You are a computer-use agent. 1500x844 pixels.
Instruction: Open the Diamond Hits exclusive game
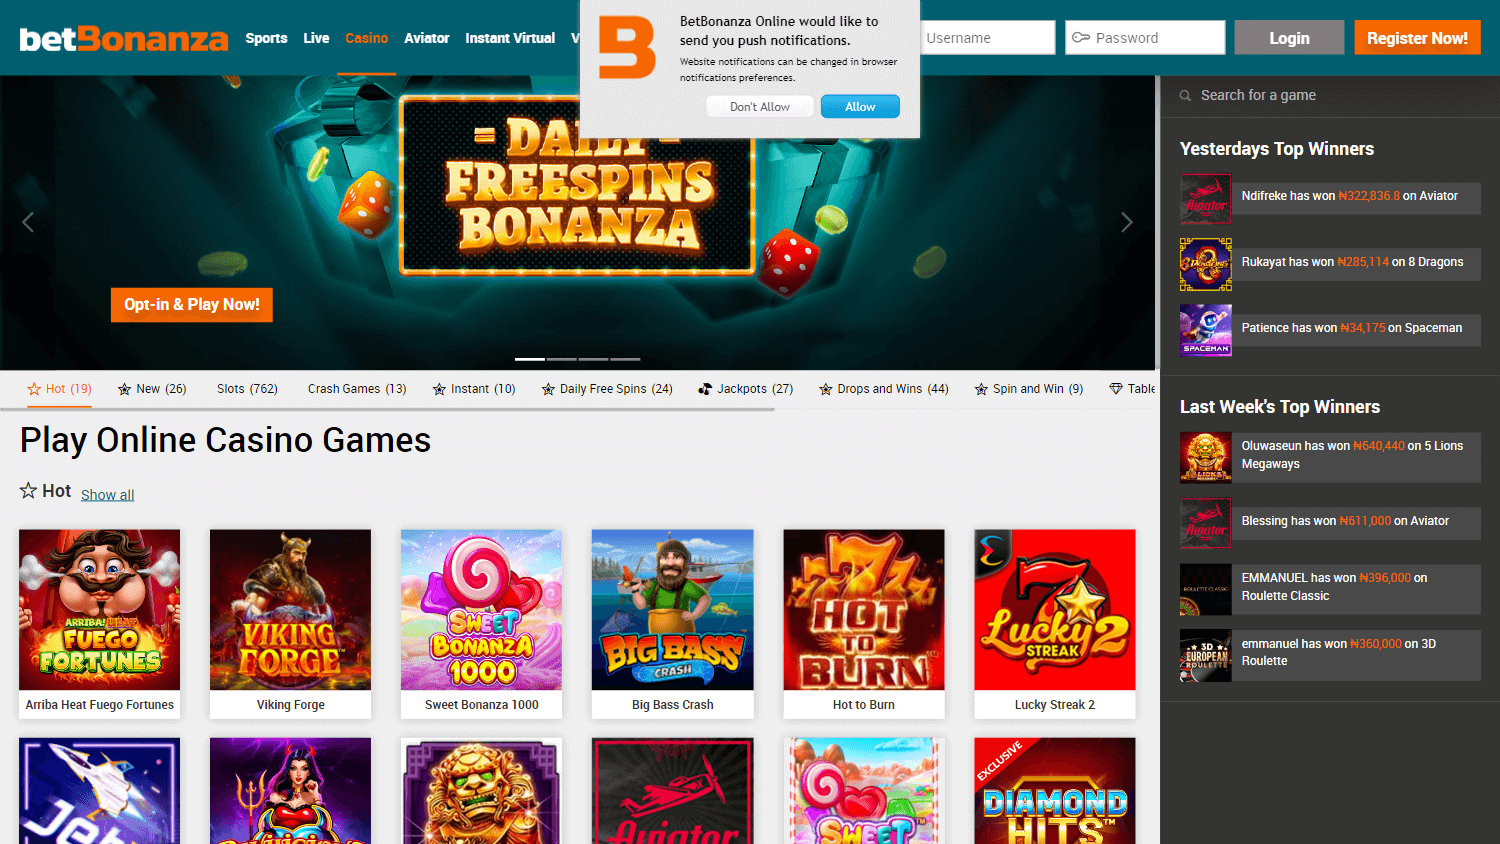click(x=1055, y=791)
